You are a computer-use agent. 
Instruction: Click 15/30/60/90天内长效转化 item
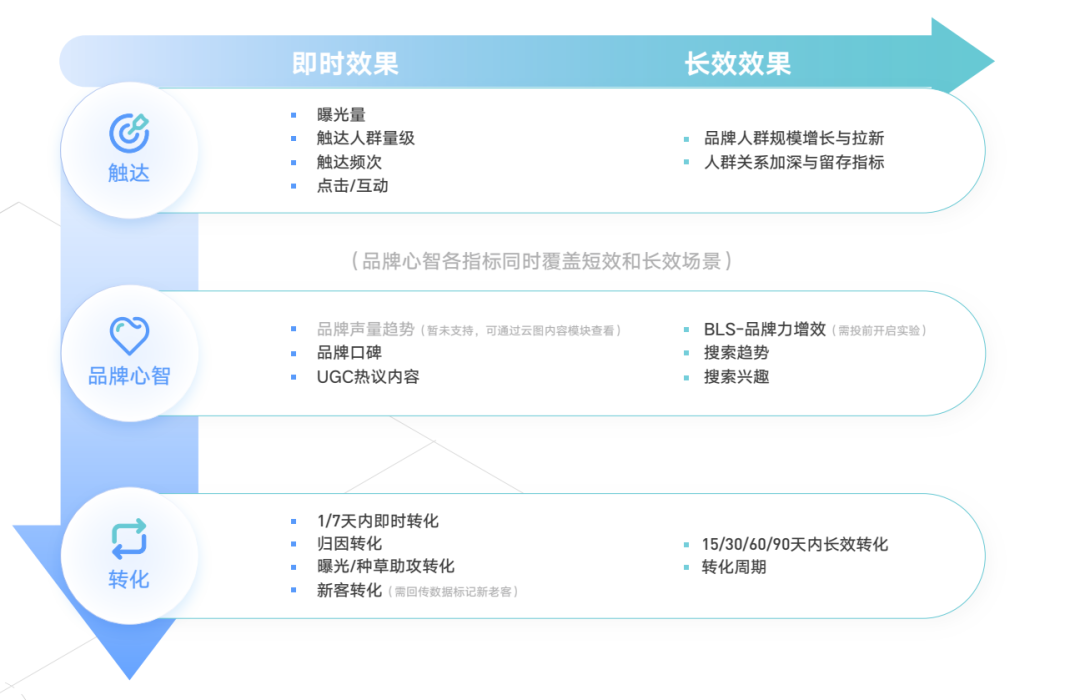point(795,544)
